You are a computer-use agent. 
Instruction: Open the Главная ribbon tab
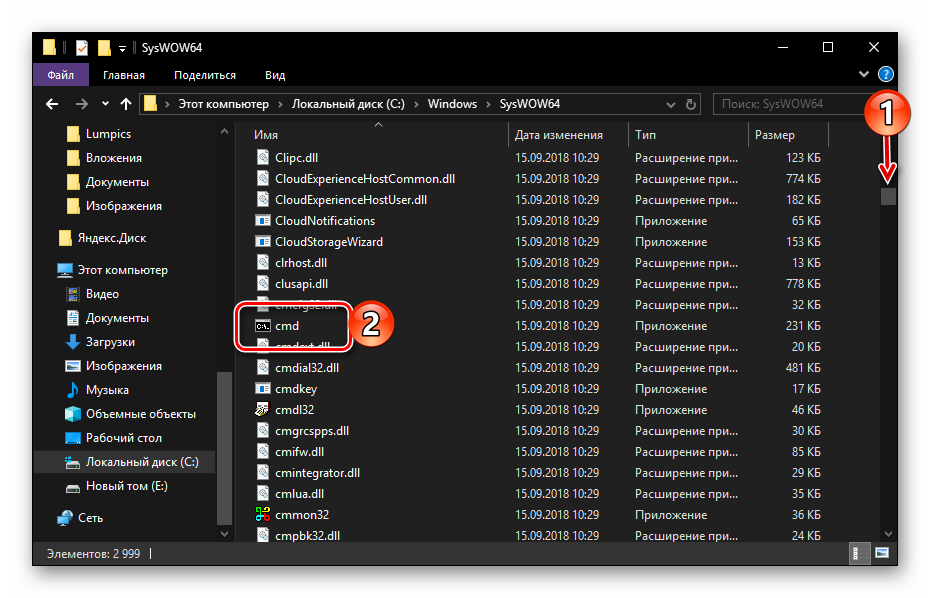click(x=124, y=75)
